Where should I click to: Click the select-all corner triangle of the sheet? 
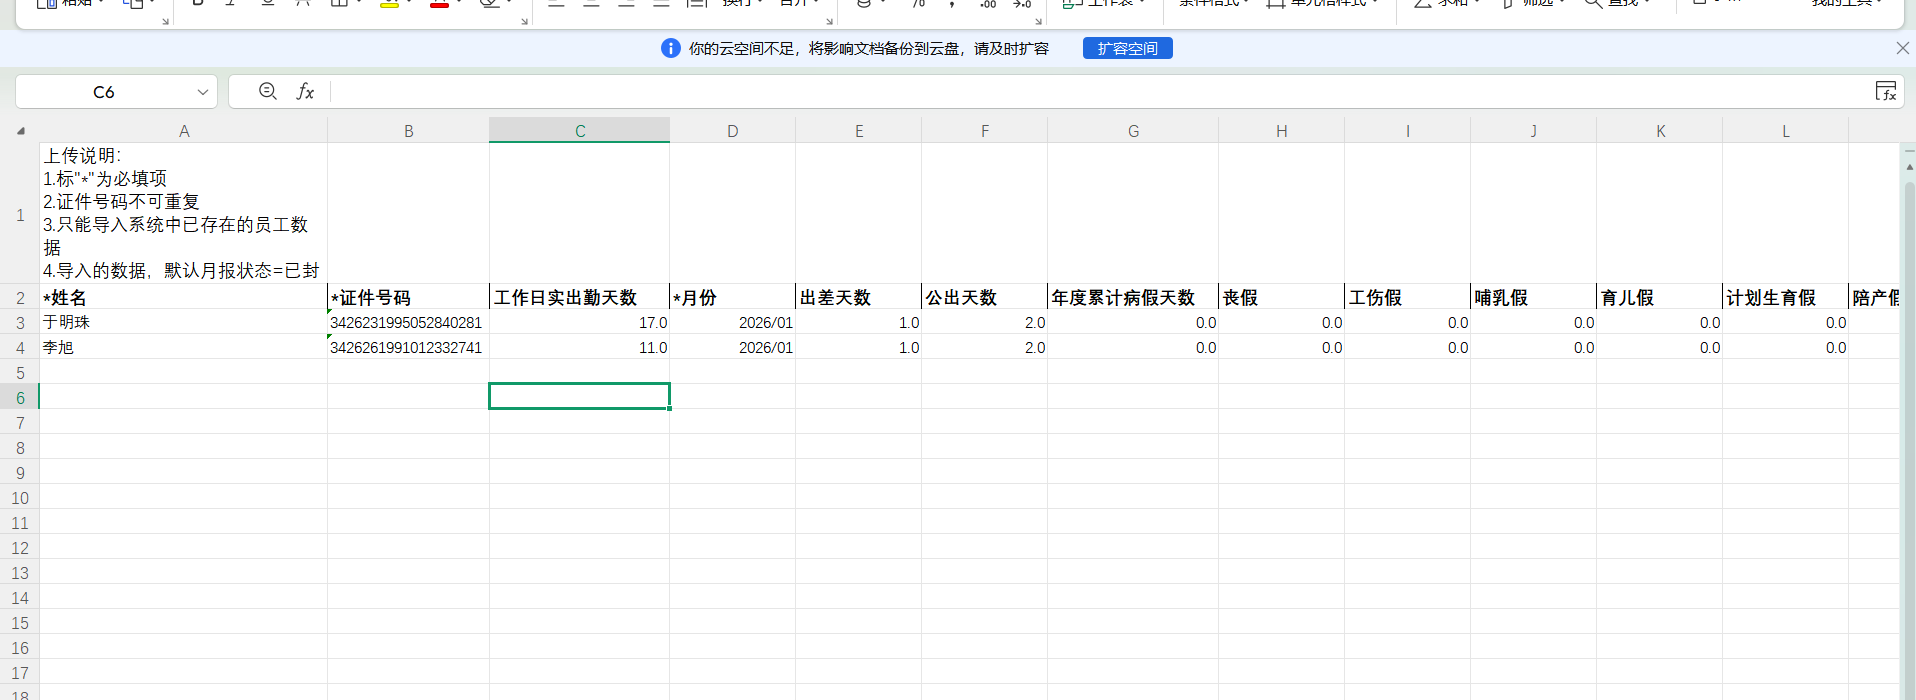20,131
